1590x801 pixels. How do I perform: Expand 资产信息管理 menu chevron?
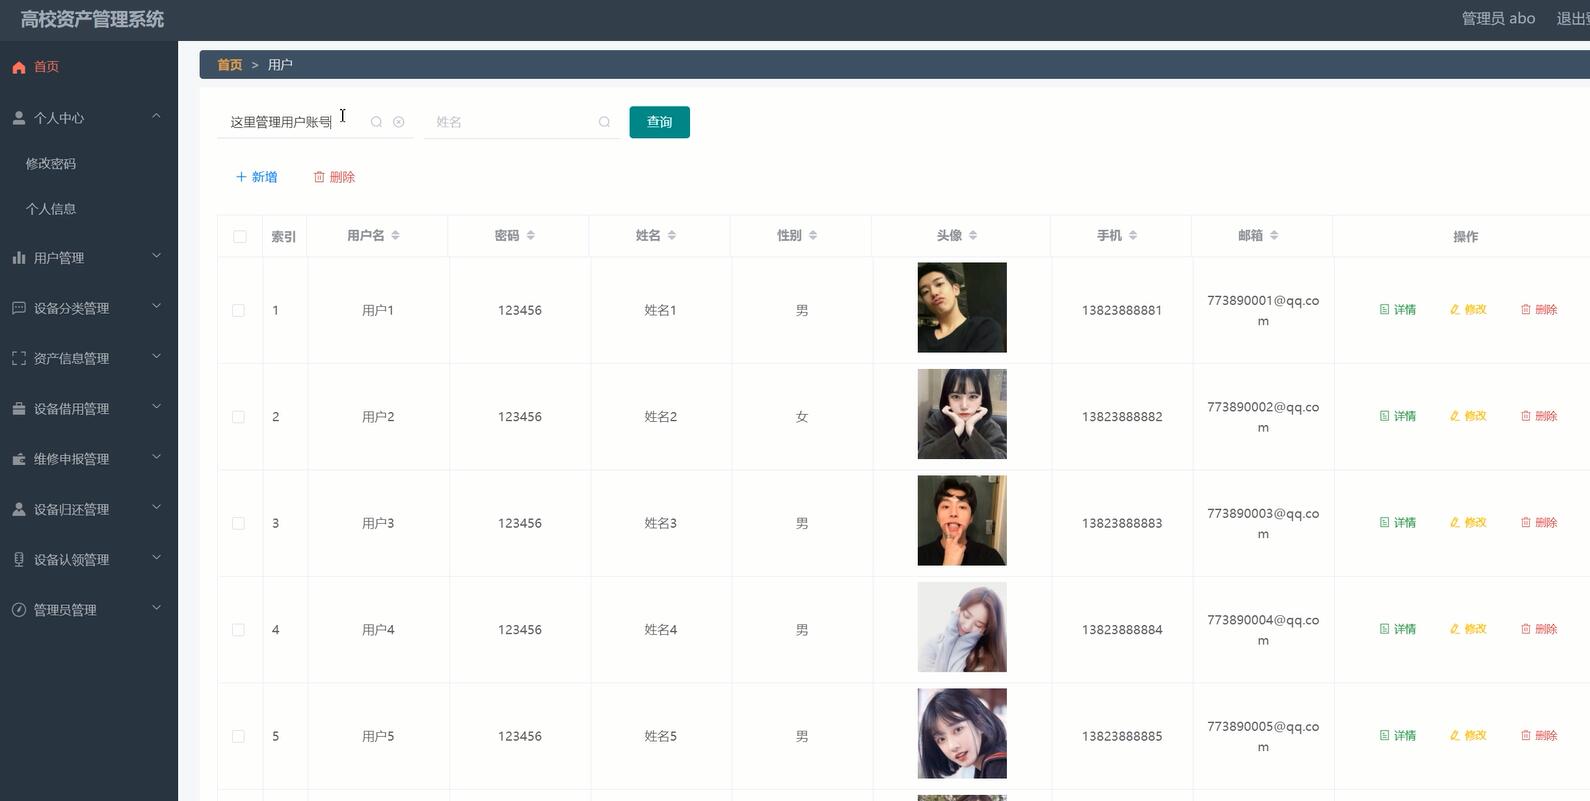[156, 356]
